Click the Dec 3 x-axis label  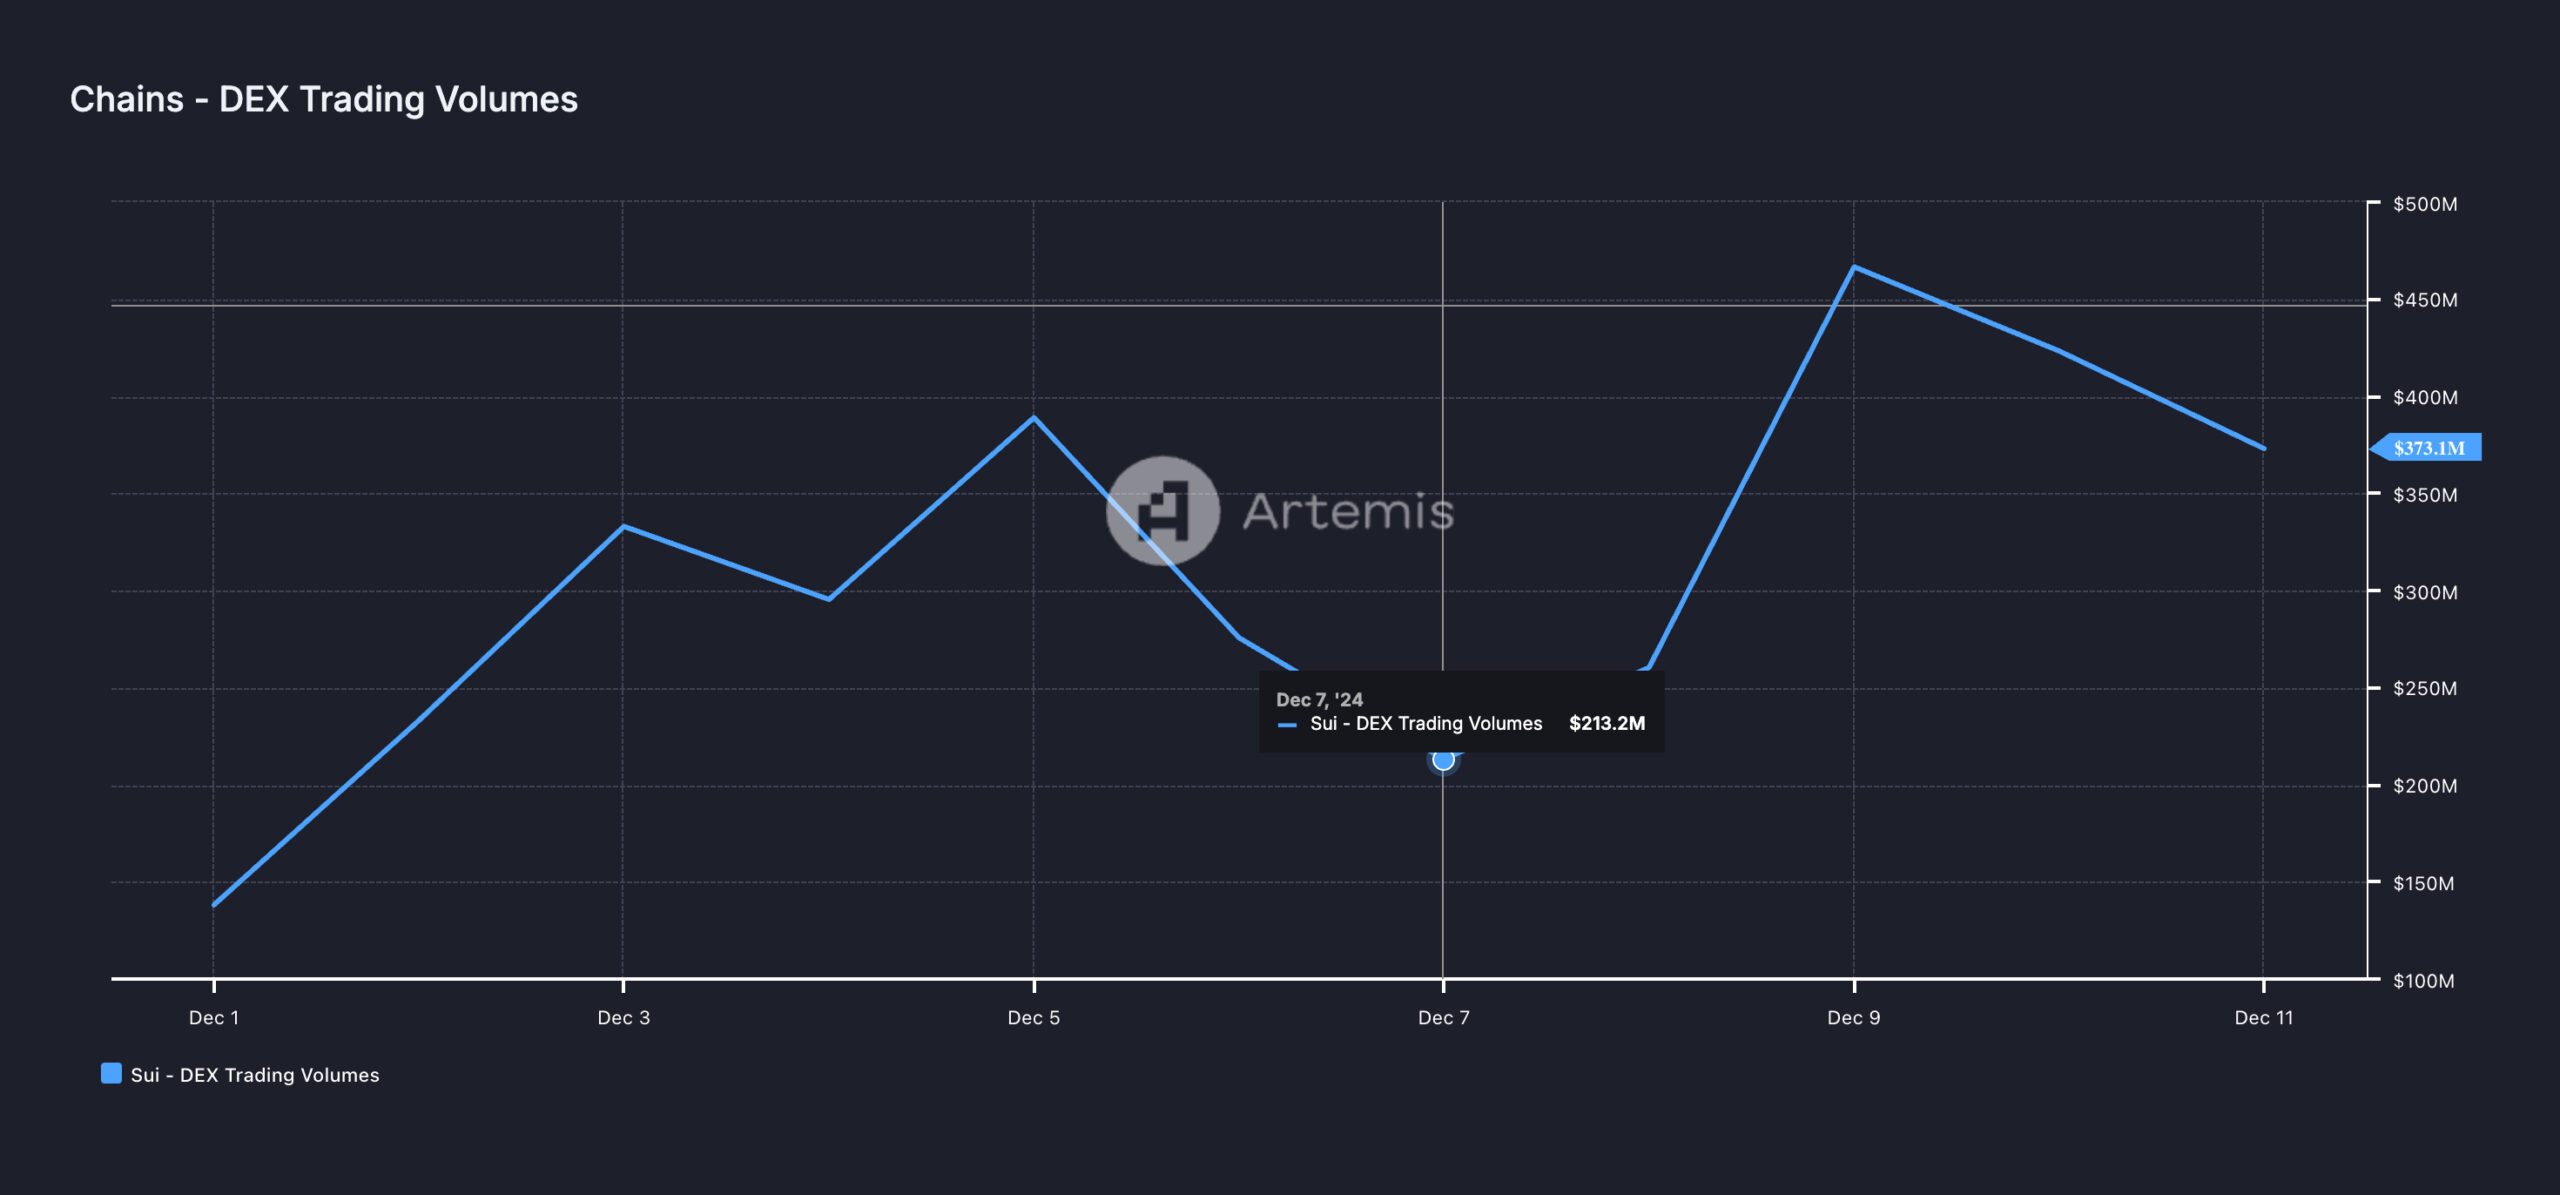(623, 1018)
